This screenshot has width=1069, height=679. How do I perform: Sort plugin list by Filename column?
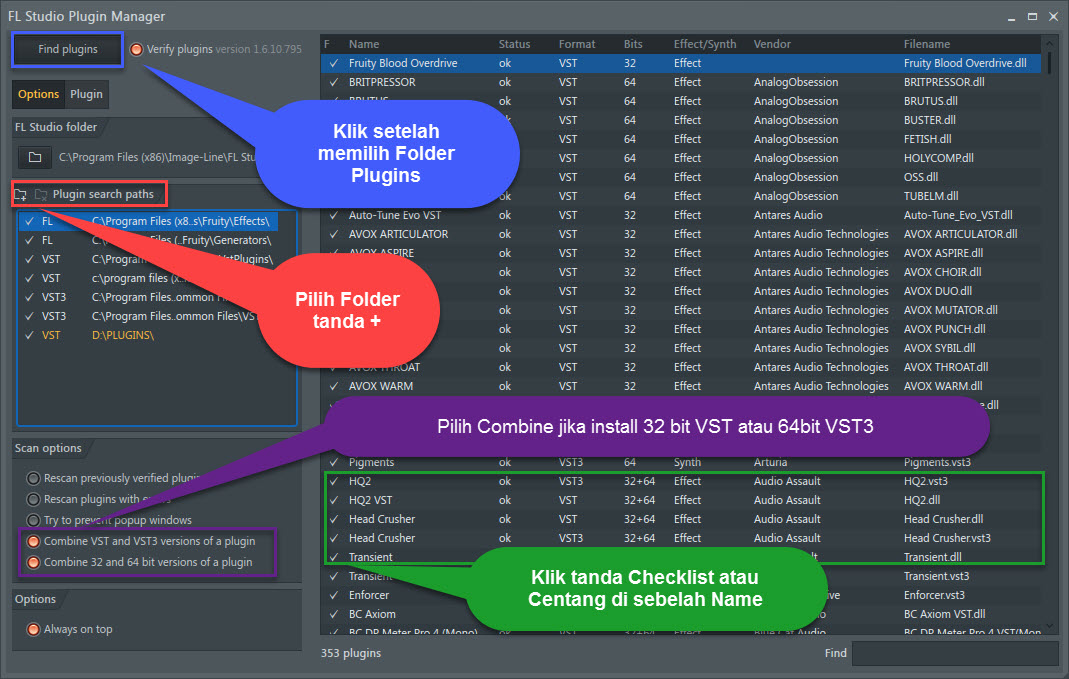point(927,44)
